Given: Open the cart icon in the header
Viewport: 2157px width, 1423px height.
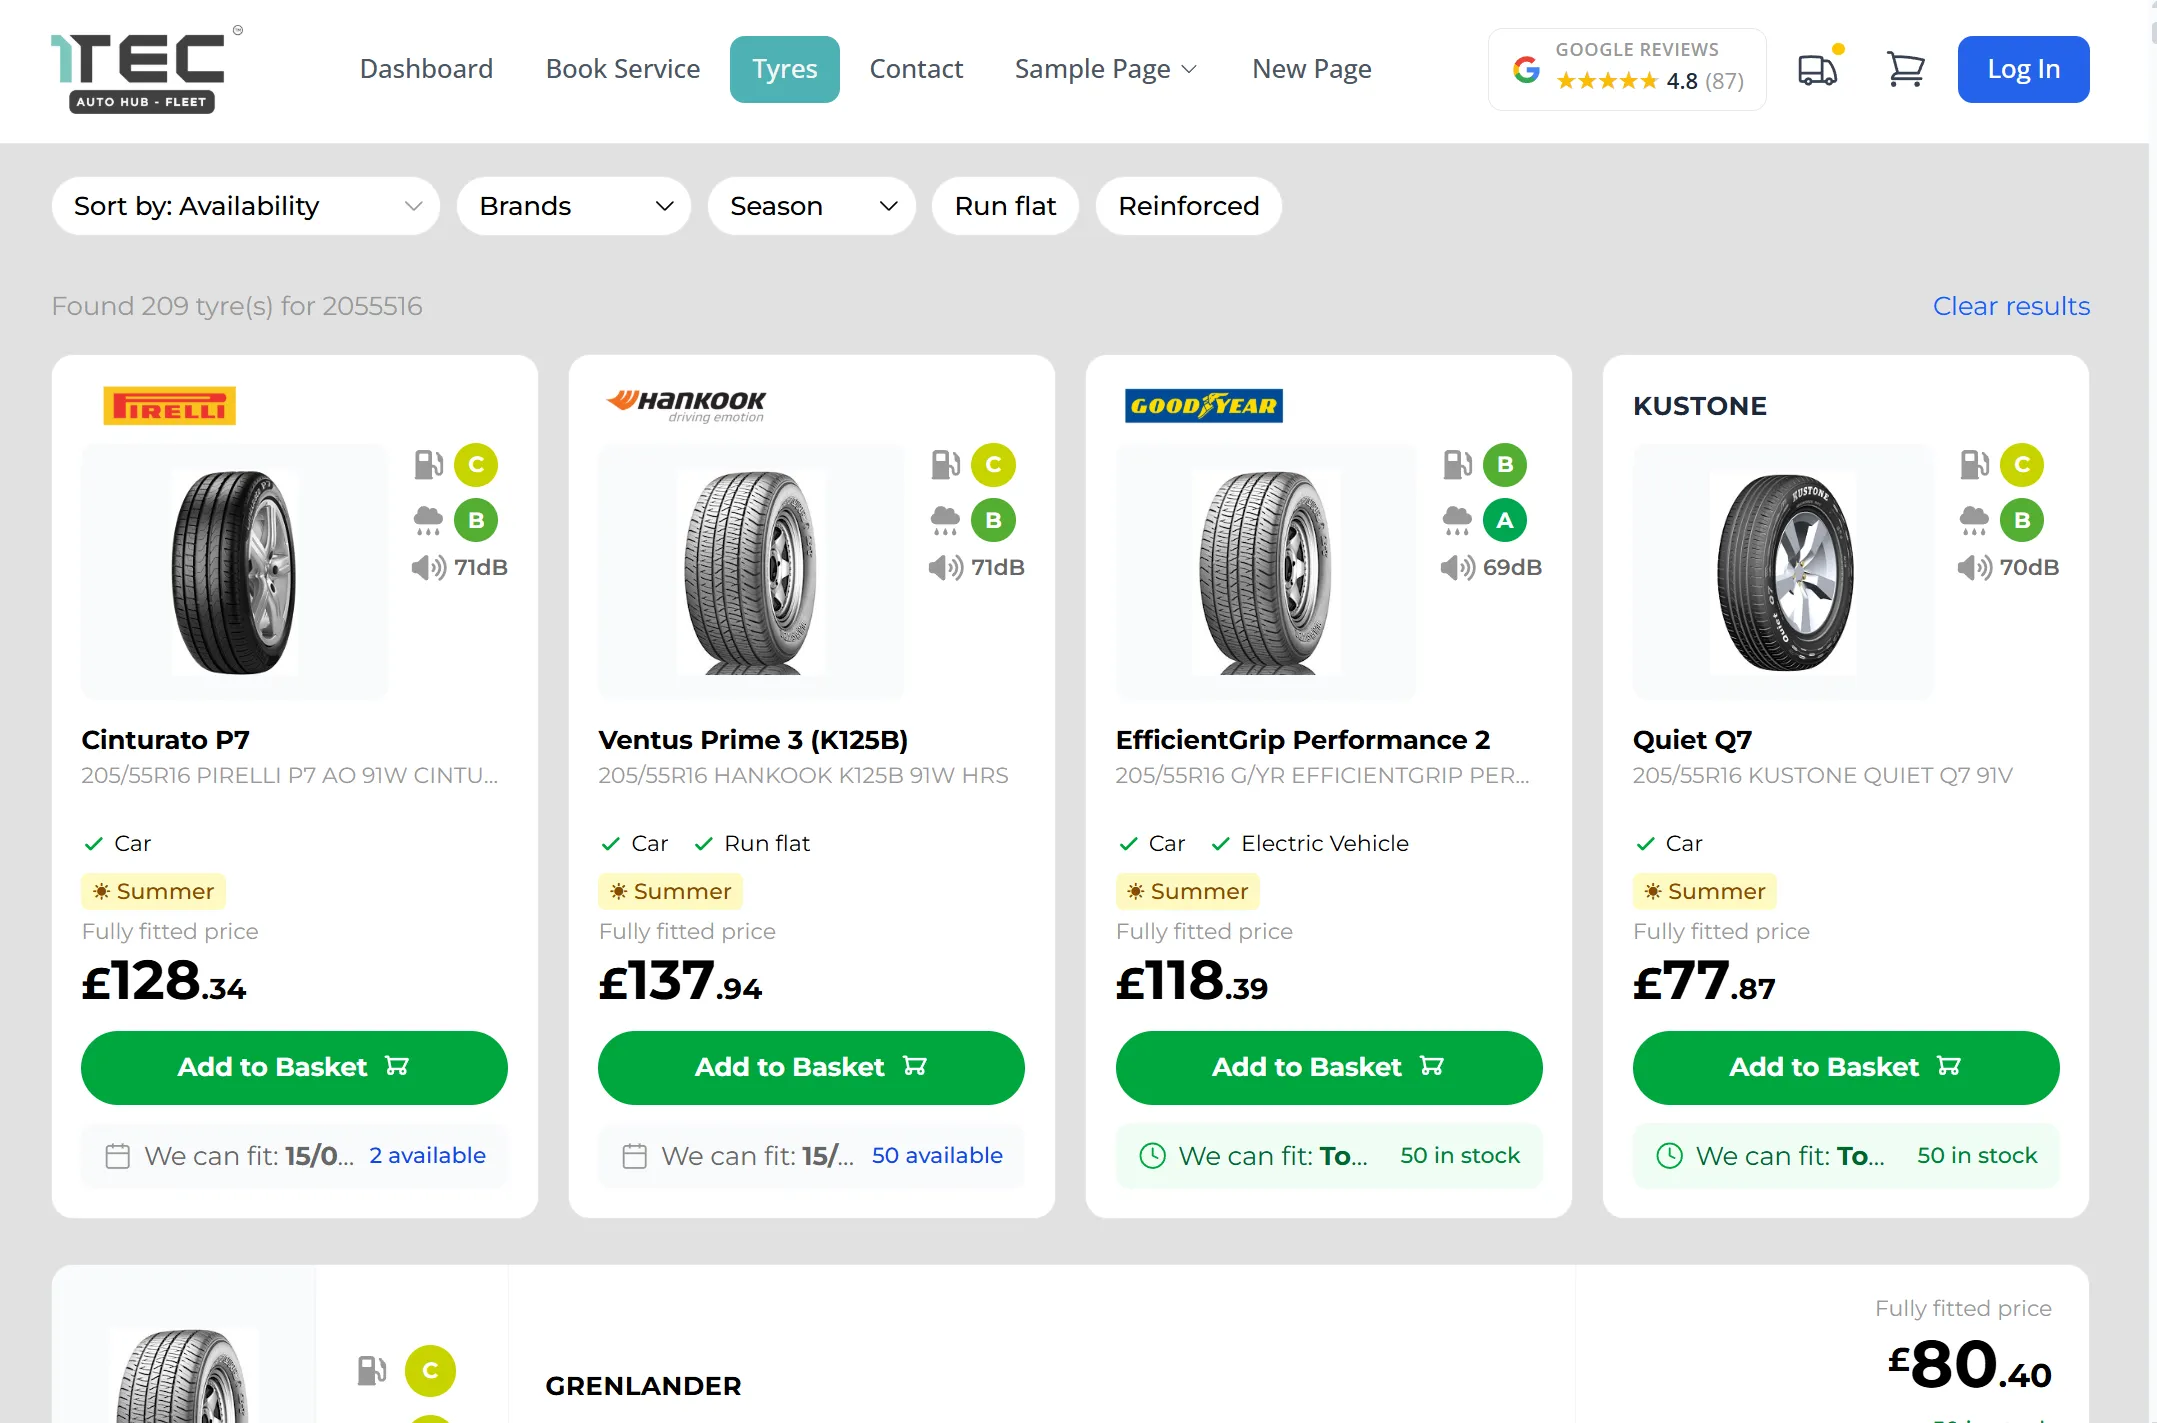Looking at the screenshot, I should 1905,69.
